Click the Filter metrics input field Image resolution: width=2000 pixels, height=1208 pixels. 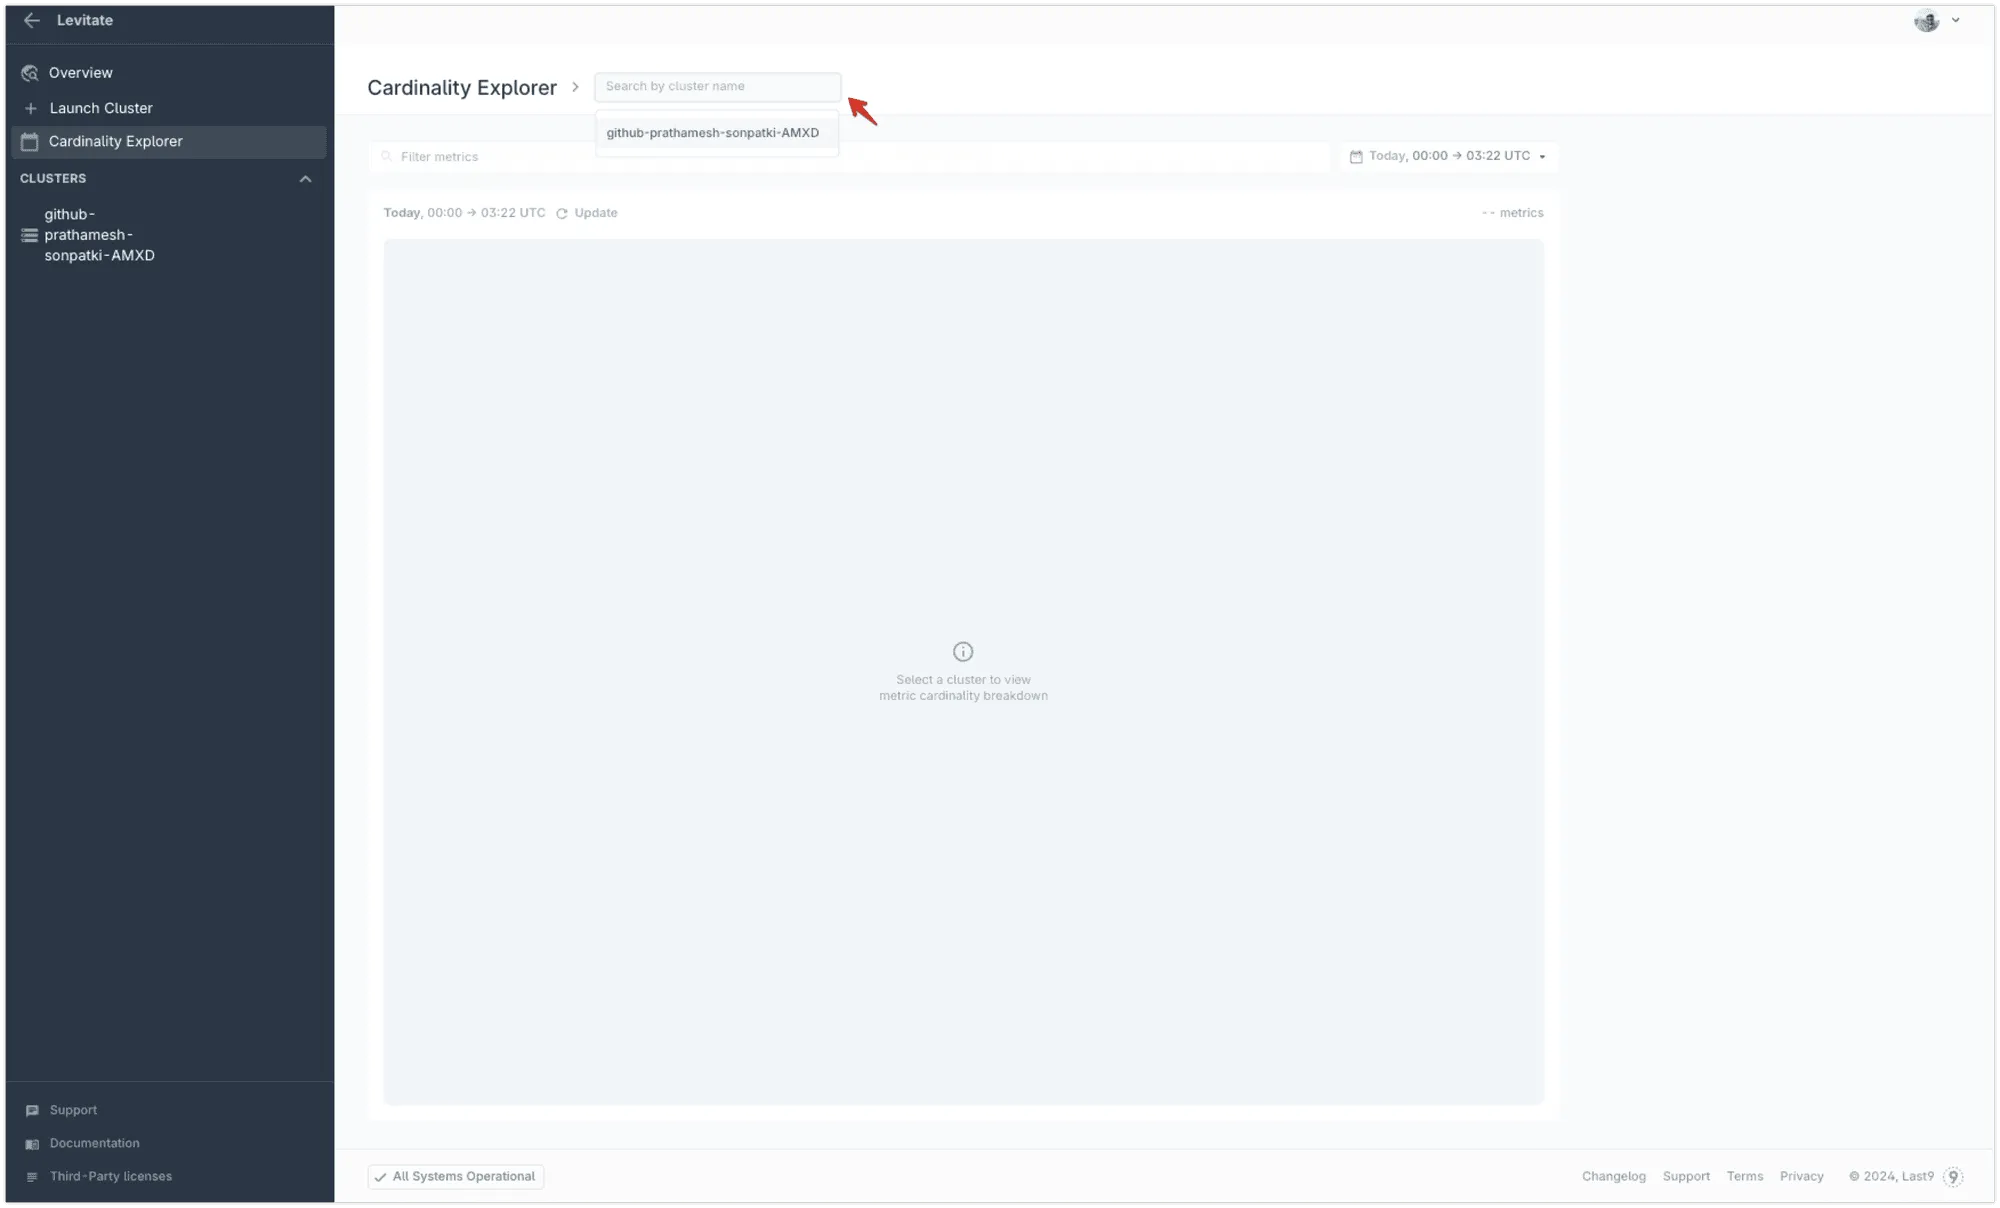[850, 157]
